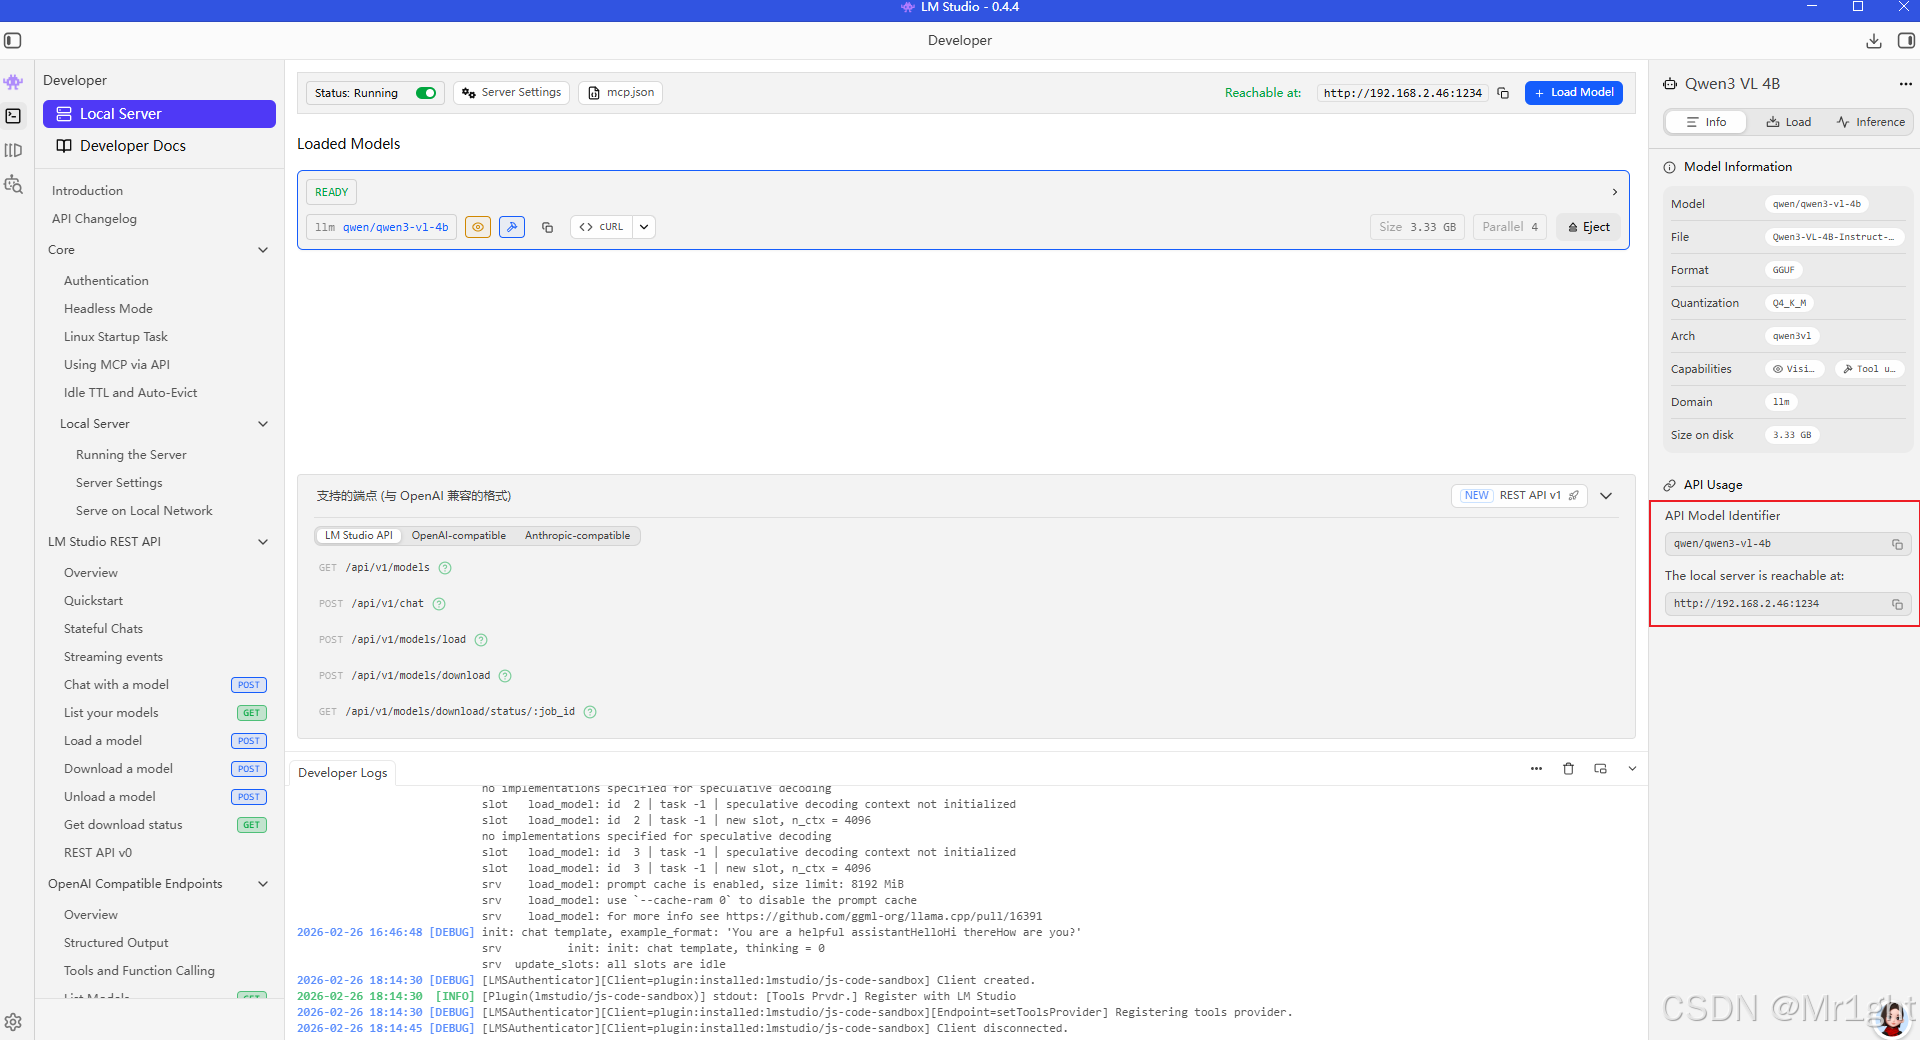This screenshot has width=1920, height=1040.
Task: Open Serve on Local Network page
Action: click(x=144, y=511)
